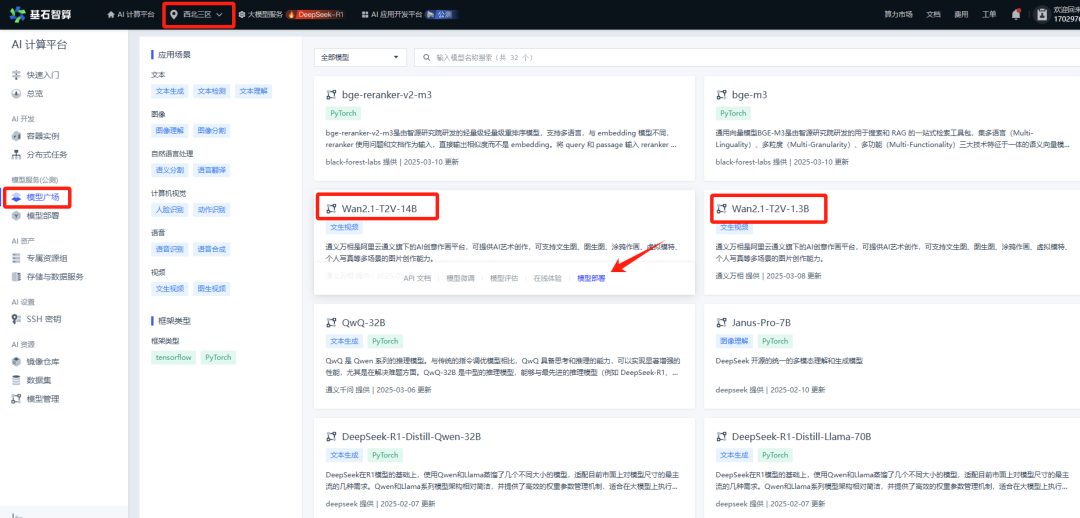This screenshot has width=1080, height=518.
Task: Filter by 语义分割 scenario tag
Action: pos(169,169)
